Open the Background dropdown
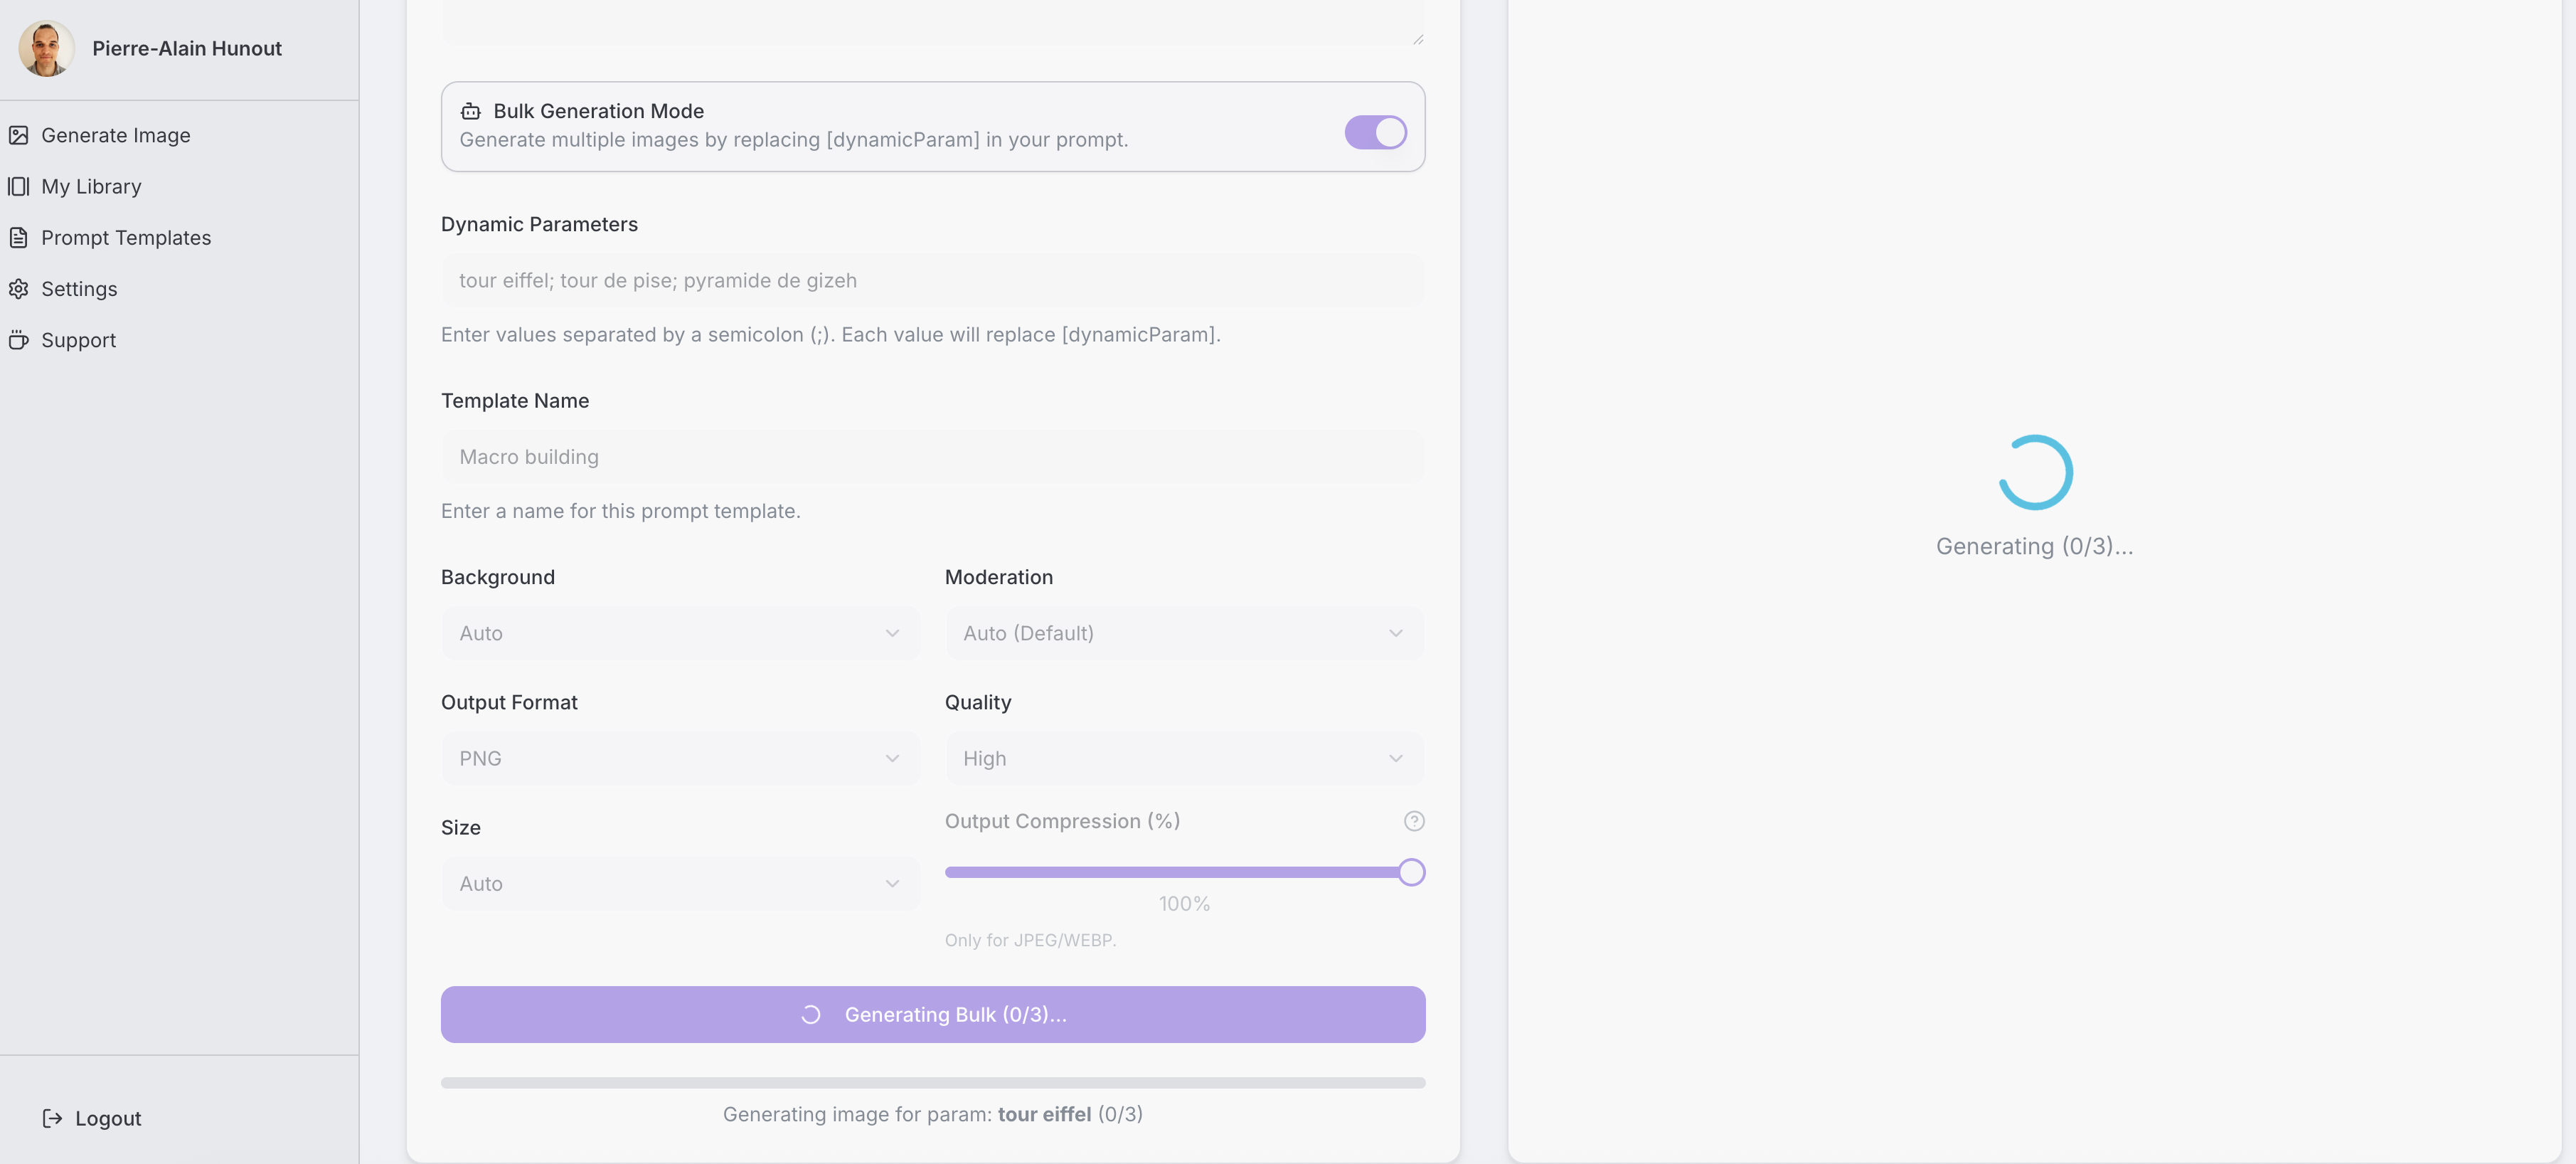The width and height of the screenshot is (2576, 1164). pyautogui.click(x=680, y=633)
